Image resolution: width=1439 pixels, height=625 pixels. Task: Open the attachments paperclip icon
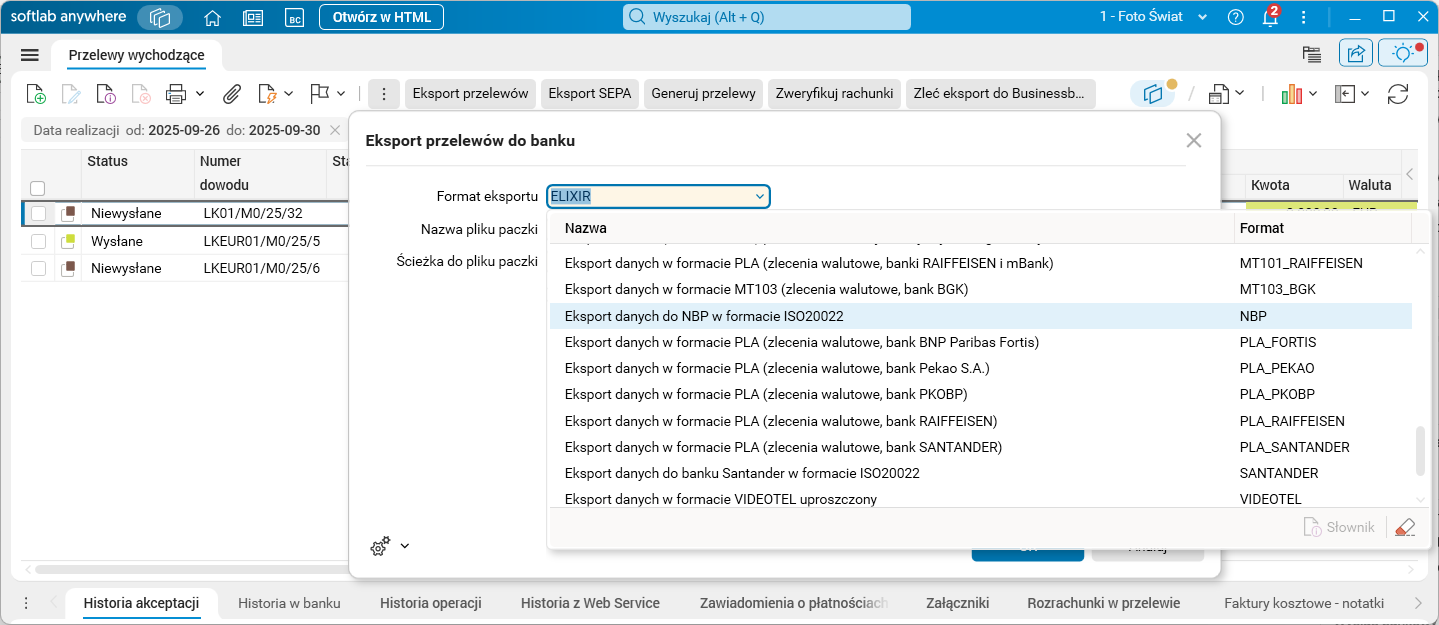coord(232,94)
